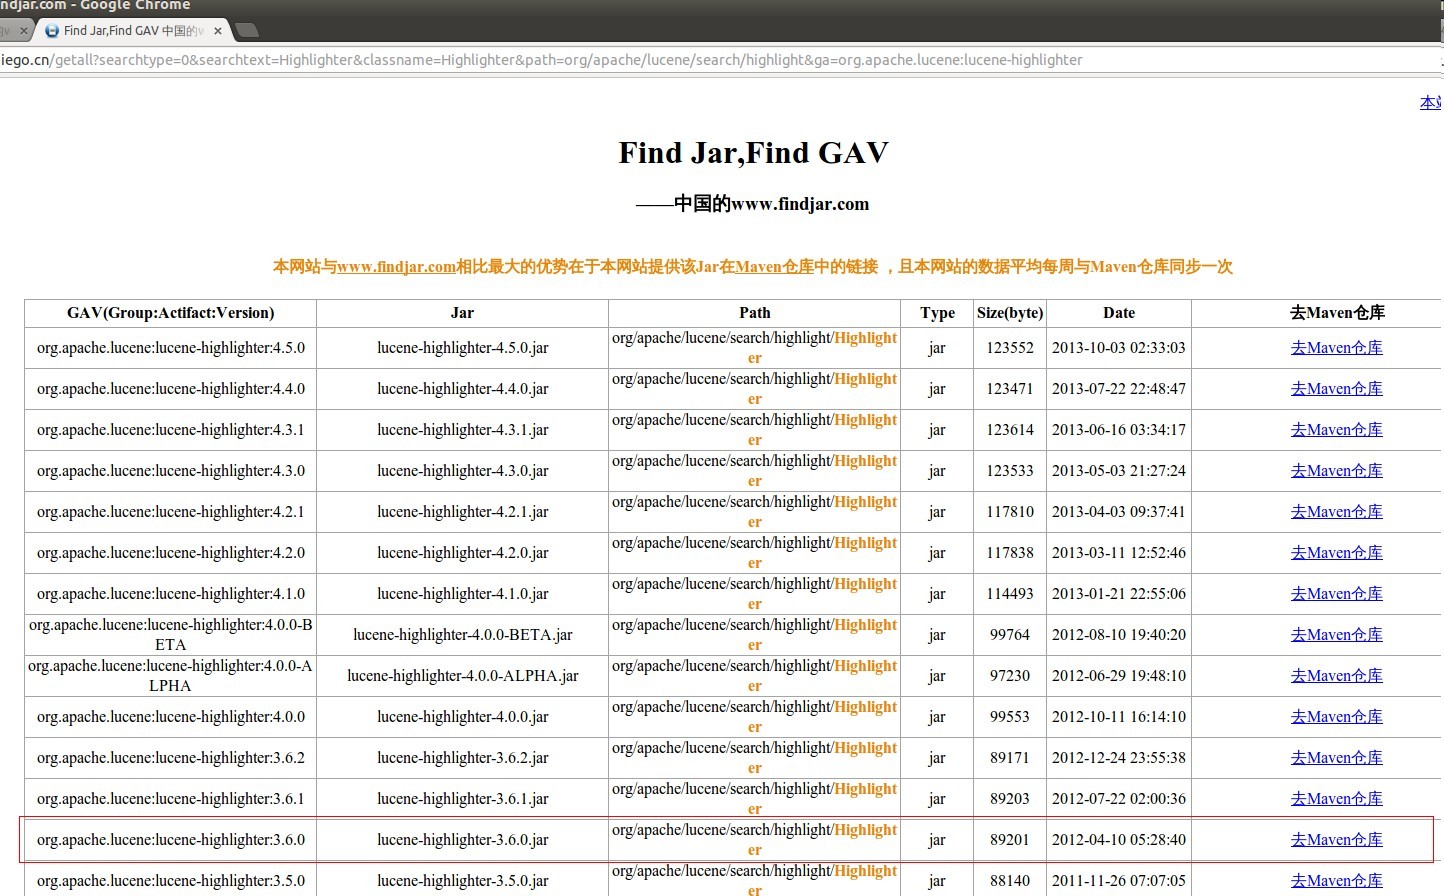Switch to the "Find Jar,Find GAV" browser tab
The height and width of the screenshot is (896, 1444).
[x=130, y=30]
